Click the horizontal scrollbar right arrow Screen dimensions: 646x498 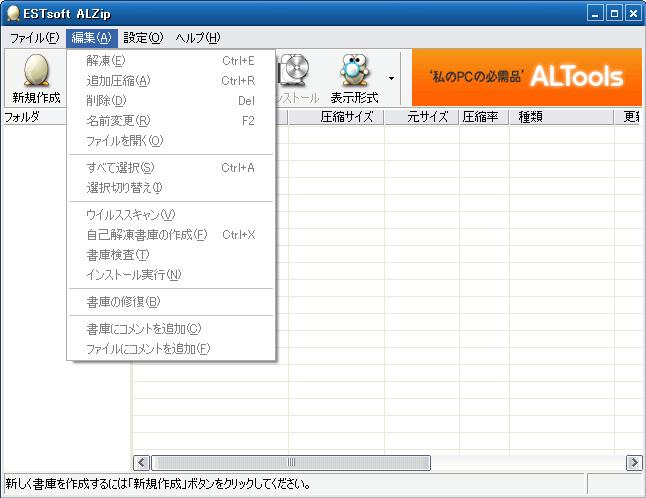click(634, 463)
